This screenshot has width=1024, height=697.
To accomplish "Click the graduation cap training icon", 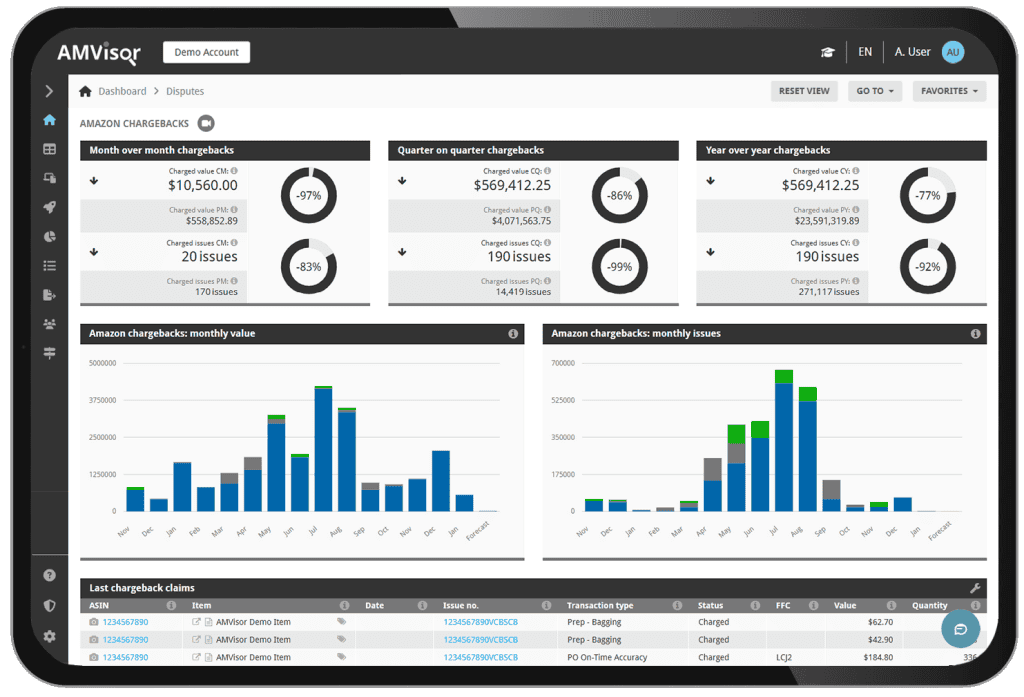I will coord(827,52).
